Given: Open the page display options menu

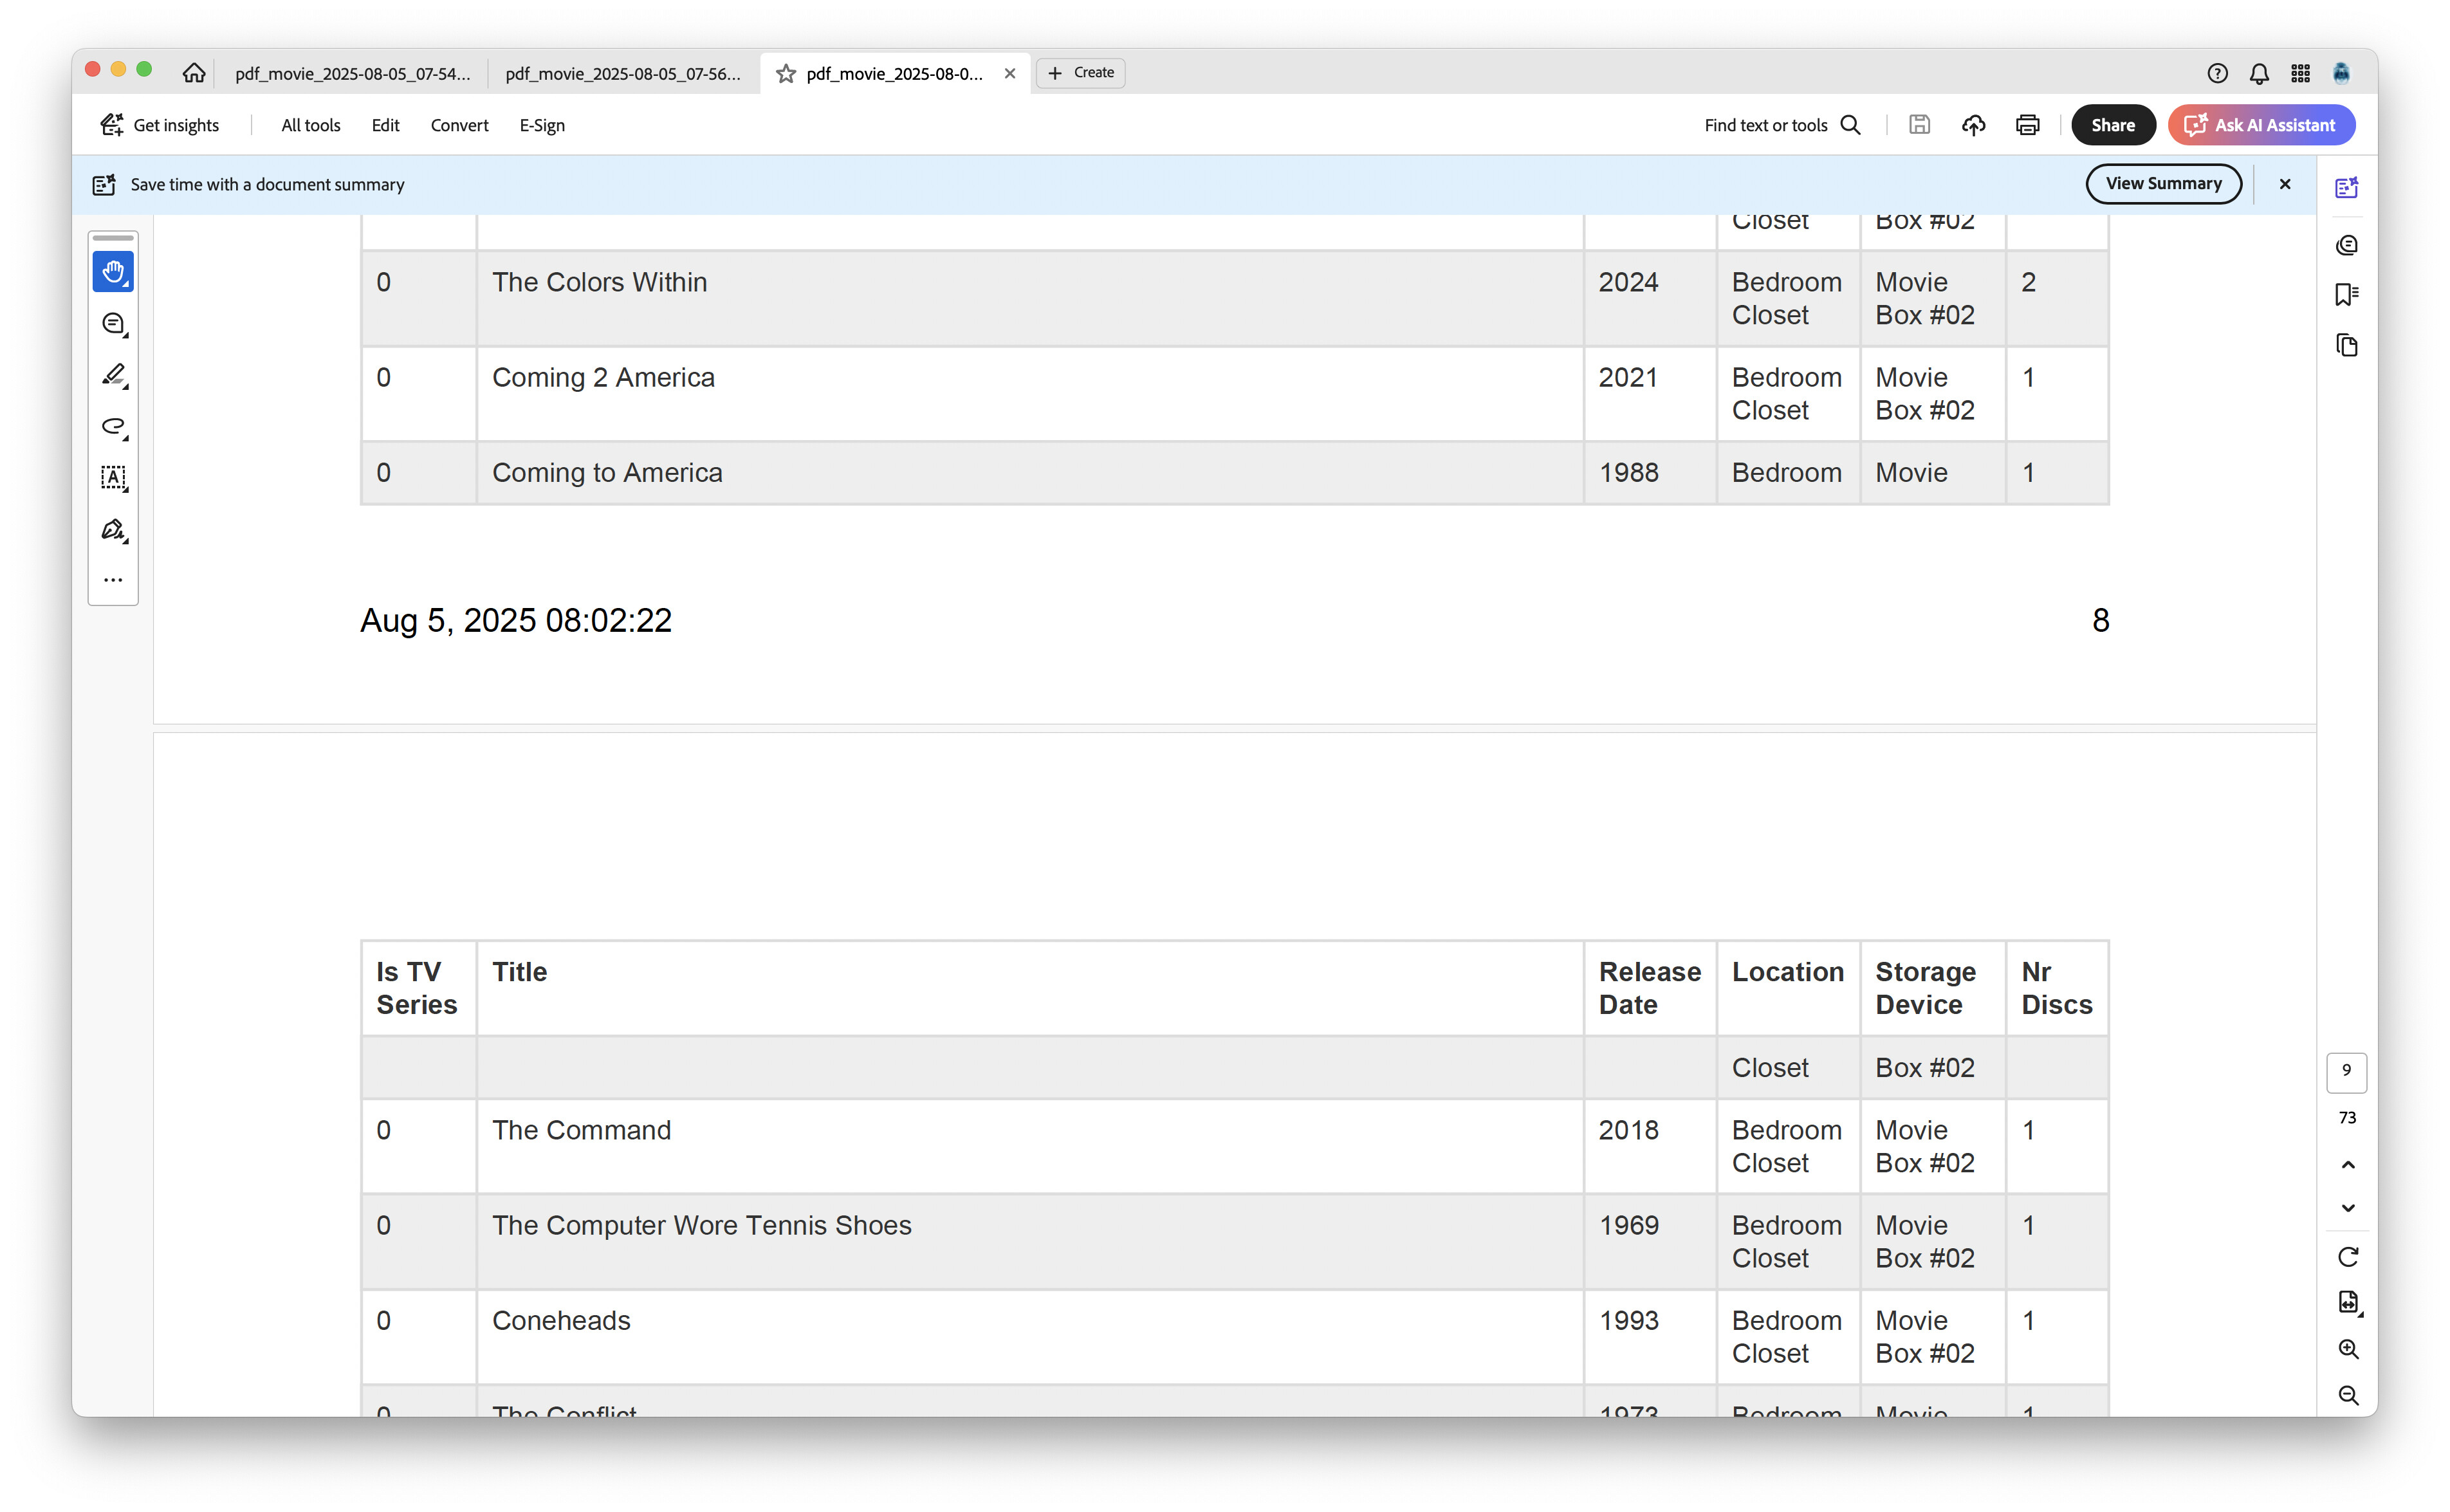Looking at the screenshot, I should click(x=2347, y=1302).
